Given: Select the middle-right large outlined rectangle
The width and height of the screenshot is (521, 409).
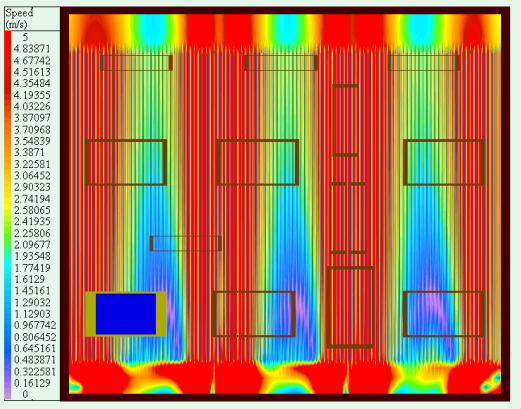Looking at the screenshot, I should (444, 162).
